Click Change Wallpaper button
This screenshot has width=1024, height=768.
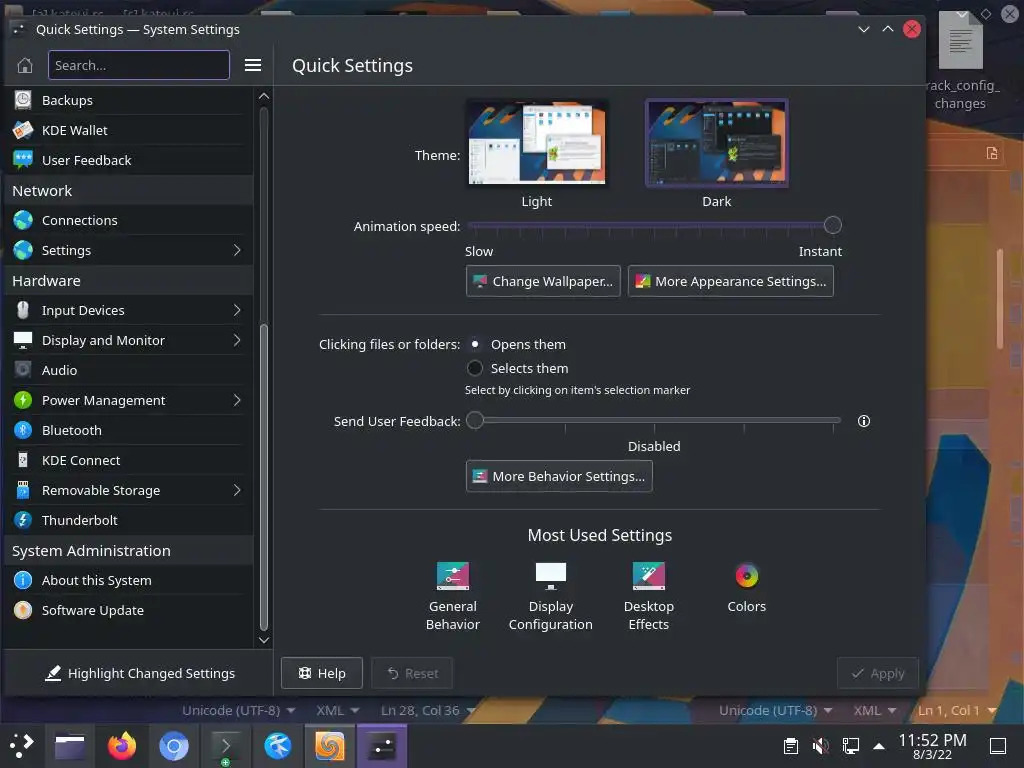(x=543, y=281)
